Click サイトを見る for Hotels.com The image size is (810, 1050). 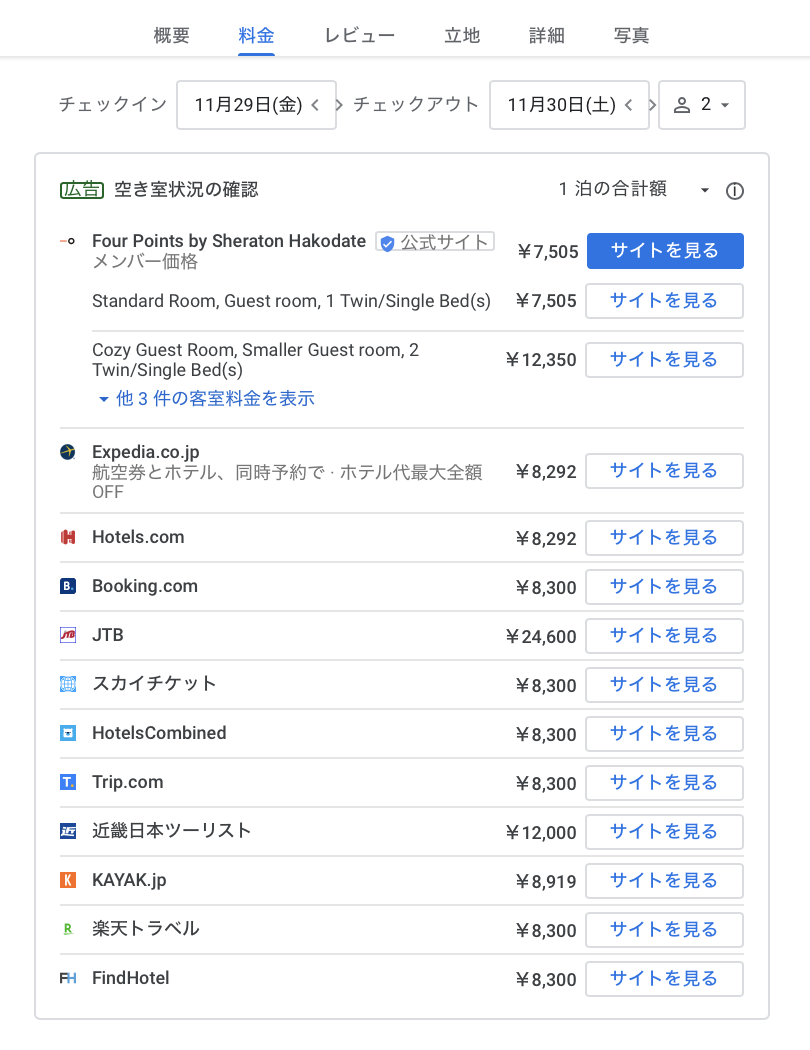click(664, 538)
